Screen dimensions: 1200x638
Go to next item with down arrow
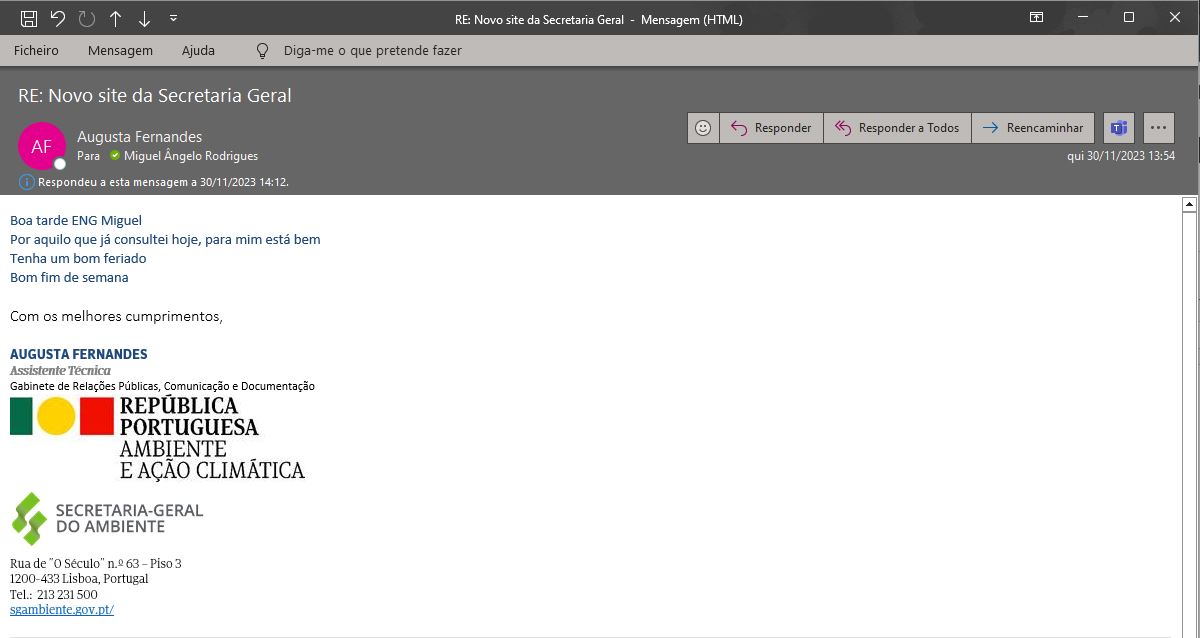pos(144,18)
